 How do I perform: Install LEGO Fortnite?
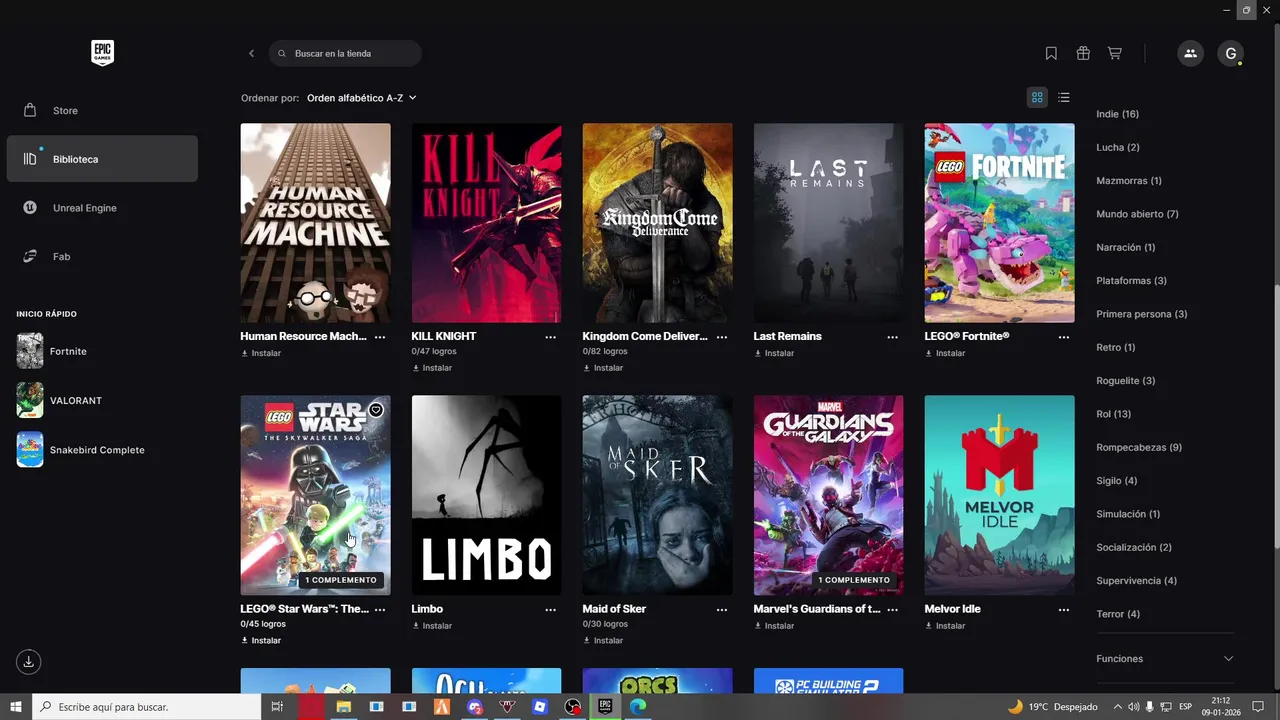point(945,353)
